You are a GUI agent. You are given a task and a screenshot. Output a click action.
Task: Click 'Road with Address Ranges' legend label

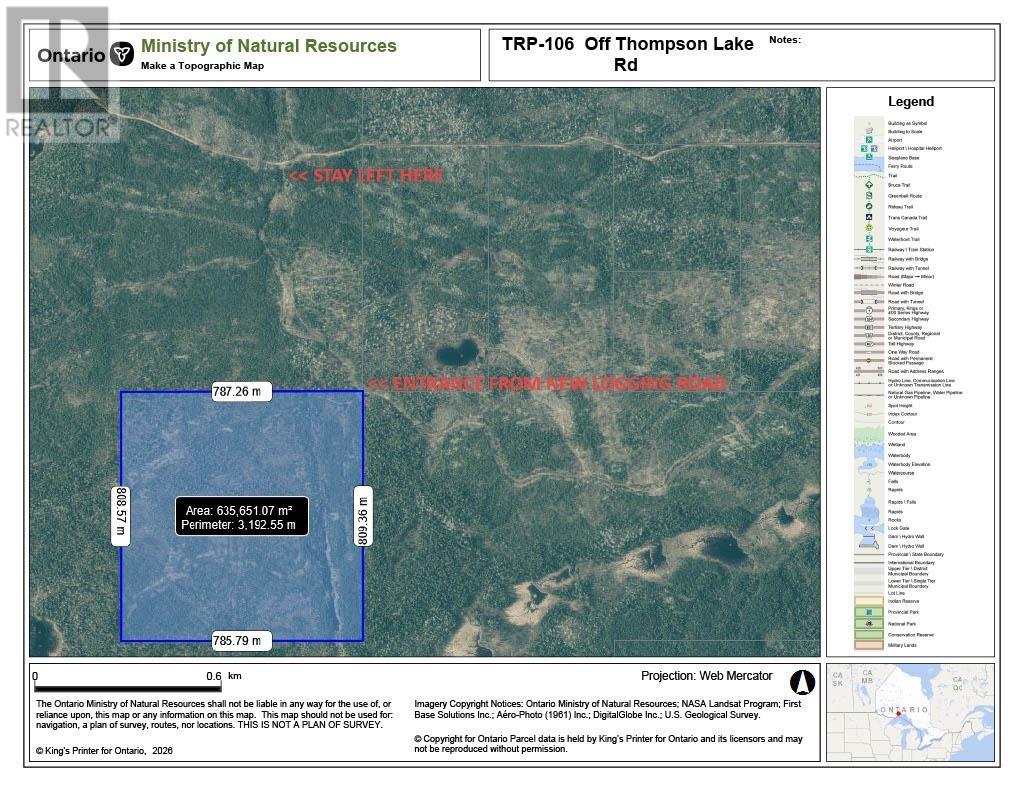coord(916,371)
